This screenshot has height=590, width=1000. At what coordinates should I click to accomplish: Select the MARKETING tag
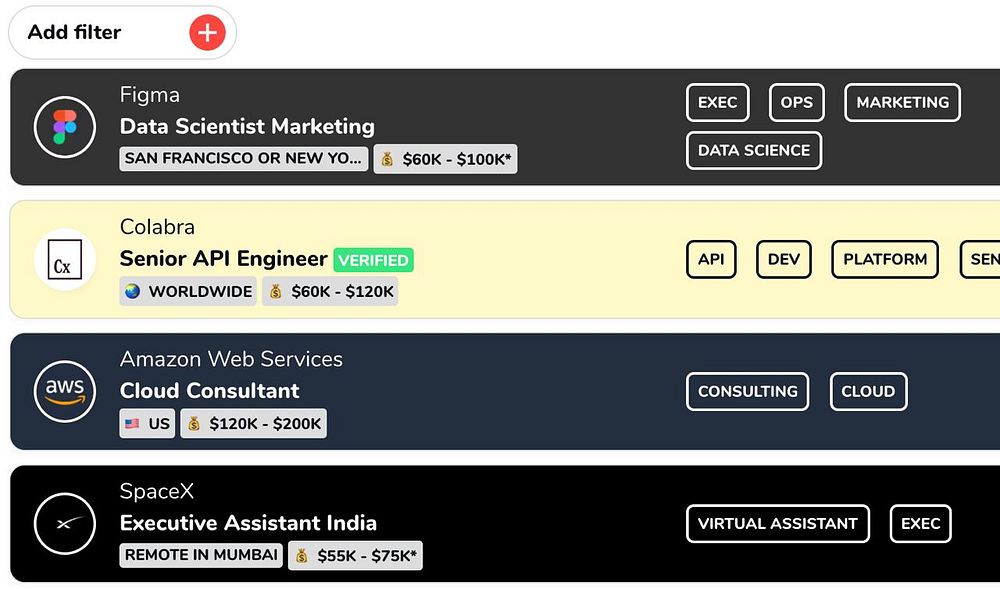coord(902,102)
